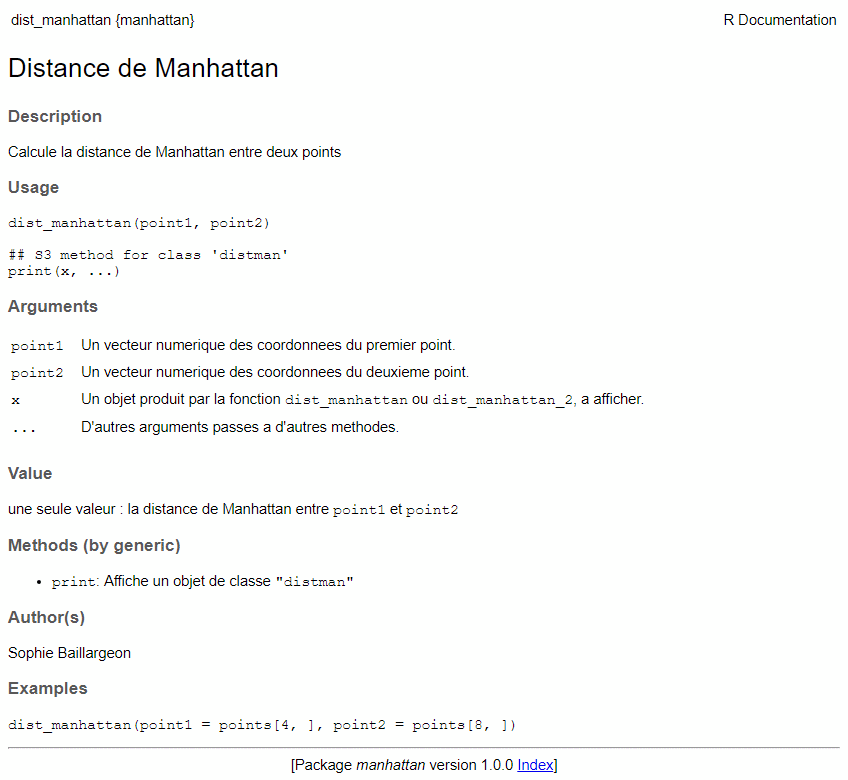This screenshot has height=780, width=848.
Task: Click the Description section heading
Action: 55,116
